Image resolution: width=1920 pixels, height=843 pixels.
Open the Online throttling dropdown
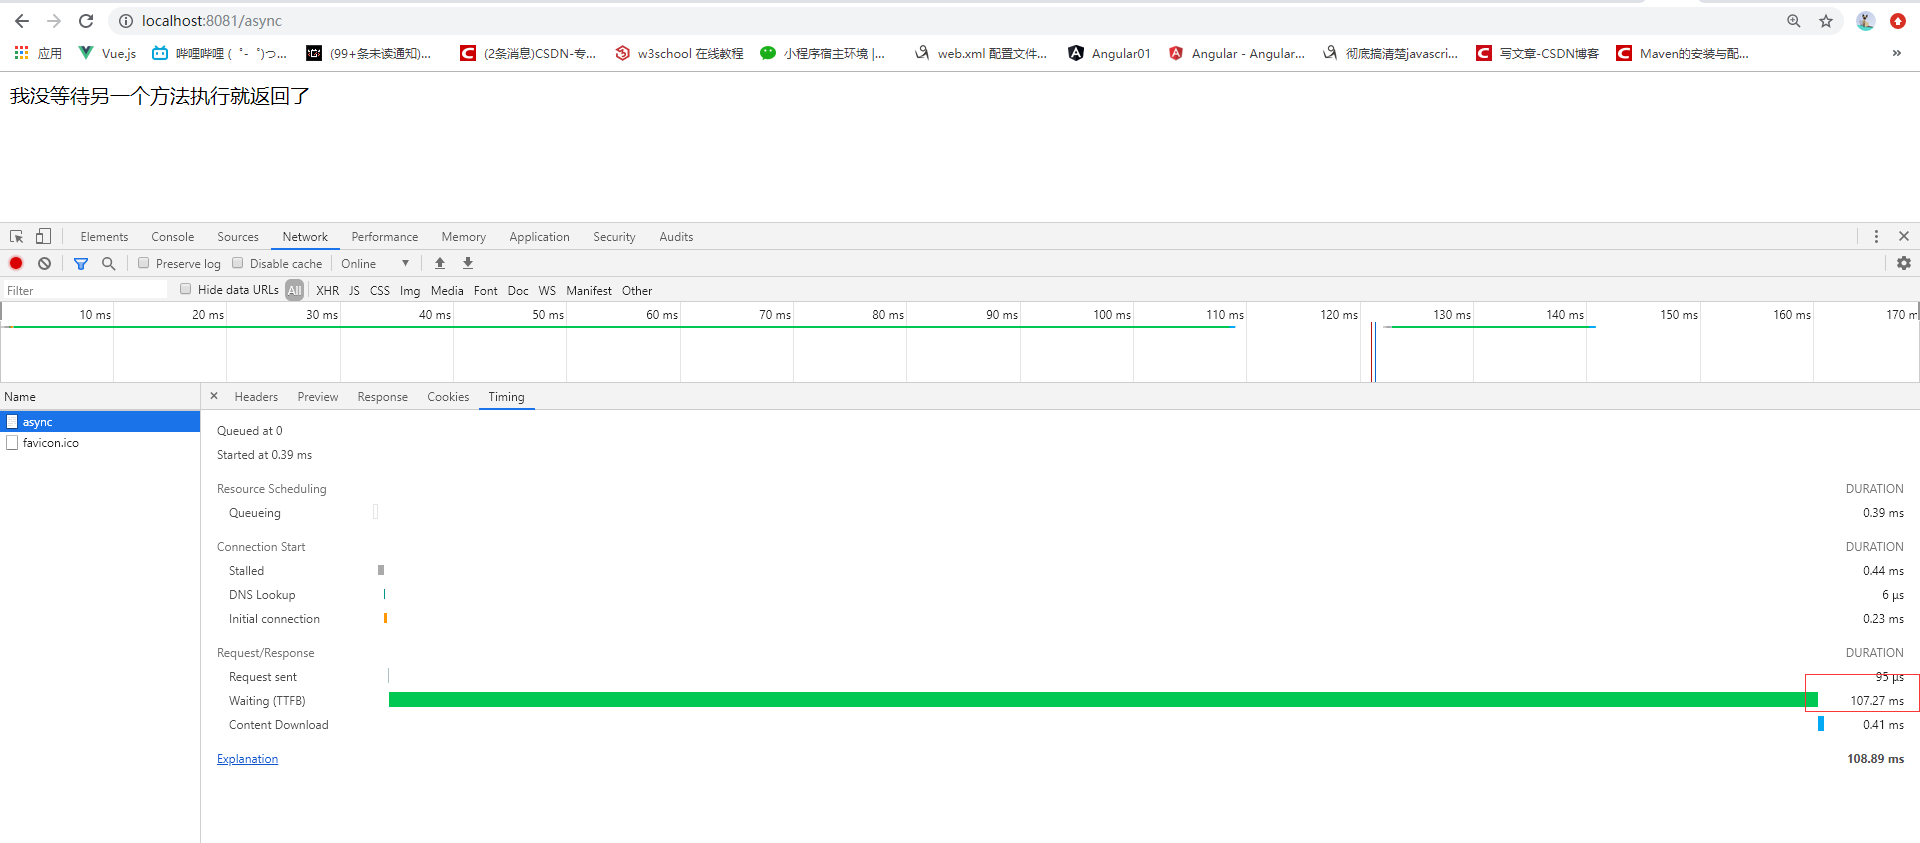coord(375,264)
